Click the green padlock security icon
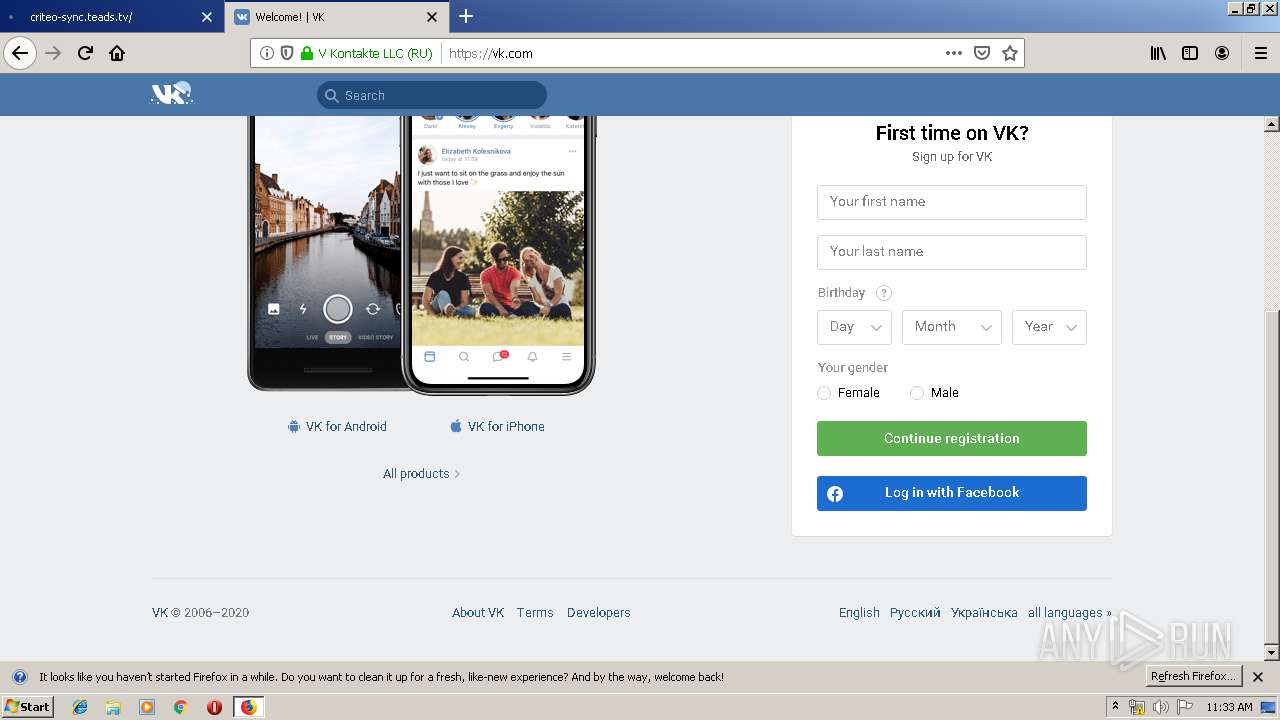This screenshot has width=1280, height=720. (307, 53)
